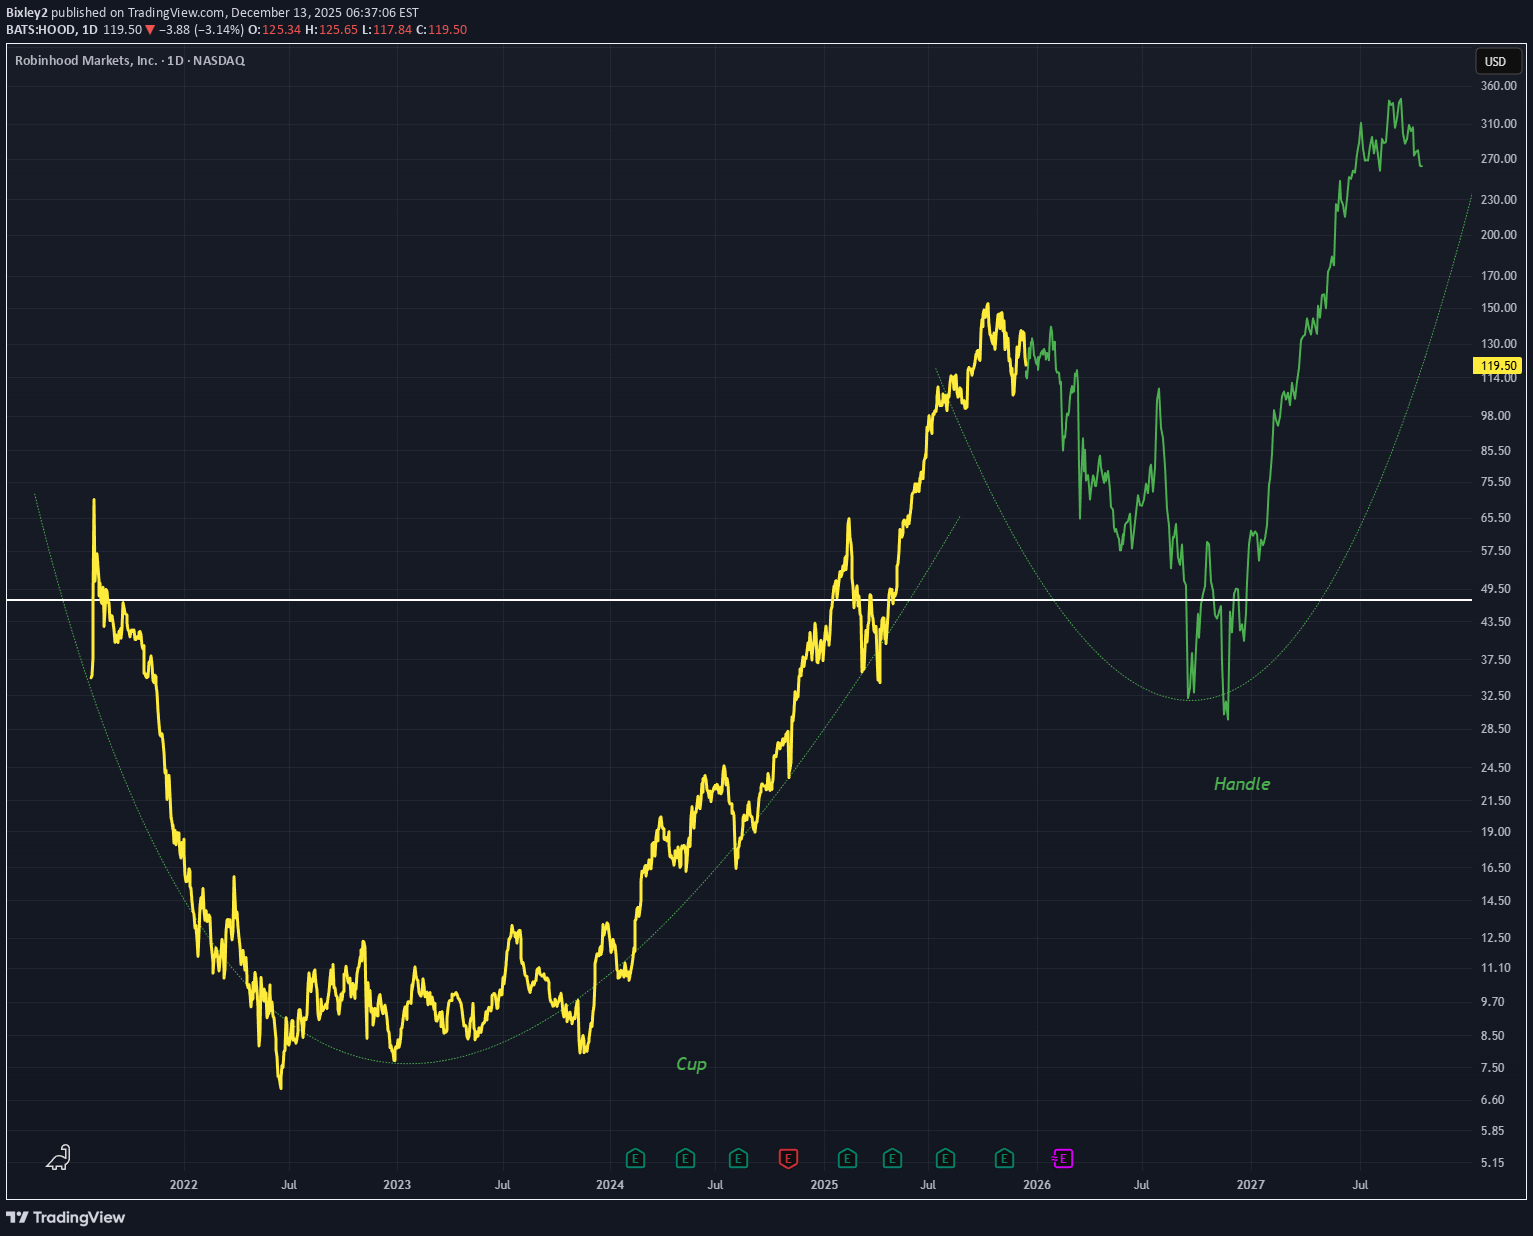This screenshot has width=1533, height=1236.
Task: Click the TradingView logo at bottom left
Action: pos(66,1217)
